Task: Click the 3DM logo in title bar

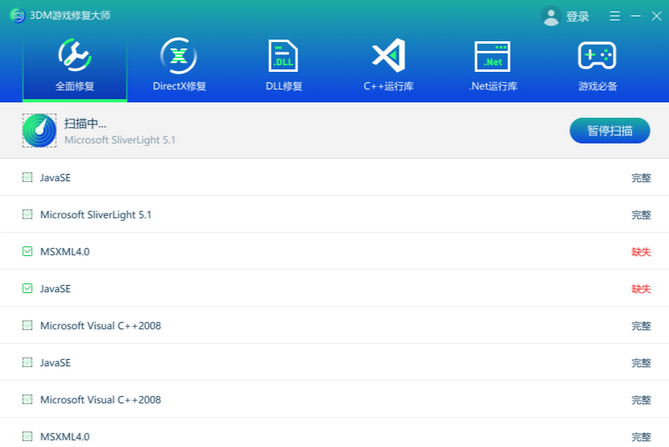Action: coord(14,16)
